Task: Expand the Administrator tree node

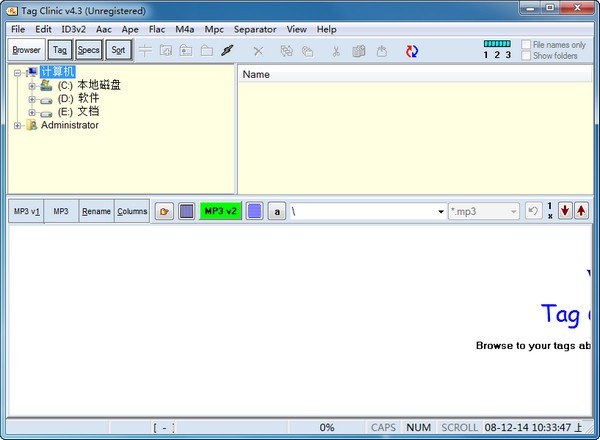Action: pos(17,125)
